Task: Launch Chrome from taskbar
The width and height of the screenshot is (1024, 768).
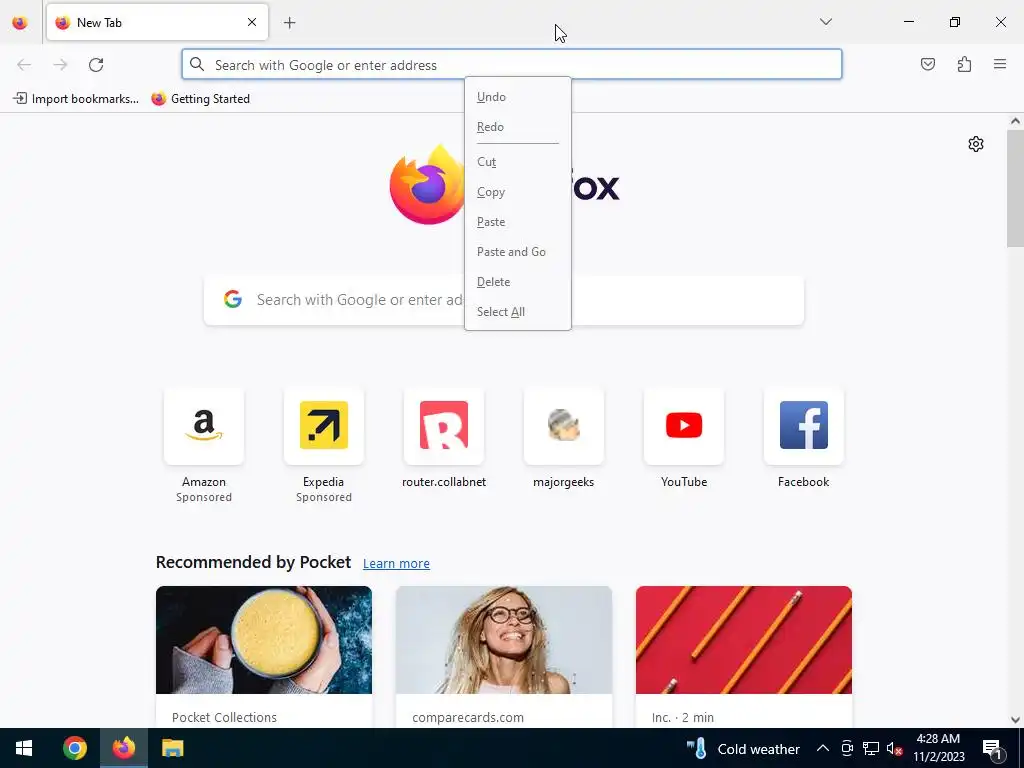Action: click(74, 748)
